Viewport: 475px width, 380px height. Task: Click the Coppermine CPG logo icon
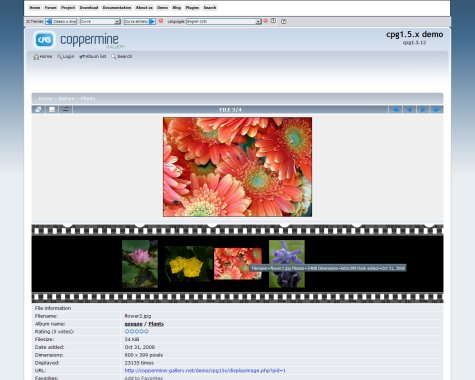(x=44, y=40)
